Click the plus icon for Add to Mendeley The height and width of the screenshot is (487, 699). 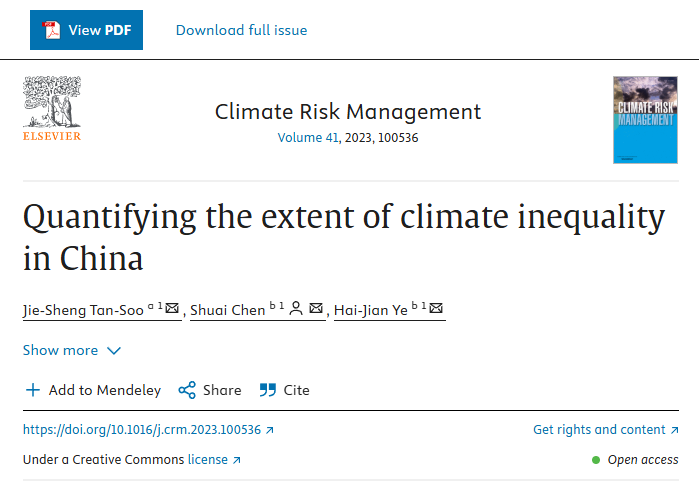point(33,390)
